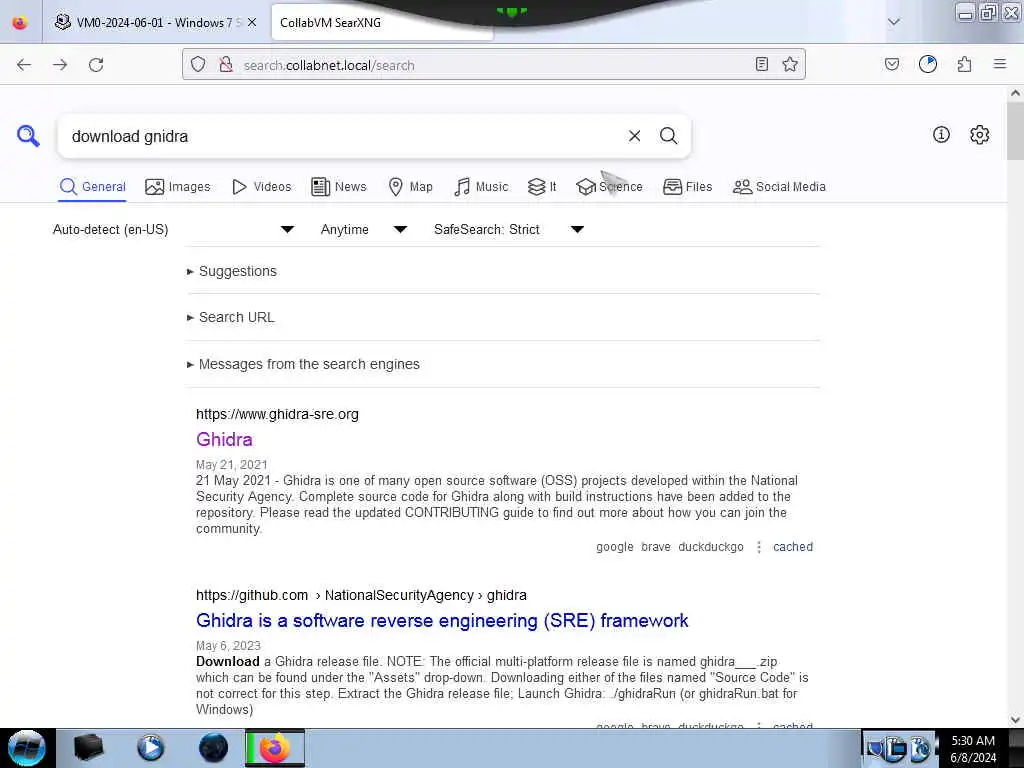Screen dimensions: 1024x768
Task: Open the It category
Action: point(541,187)
